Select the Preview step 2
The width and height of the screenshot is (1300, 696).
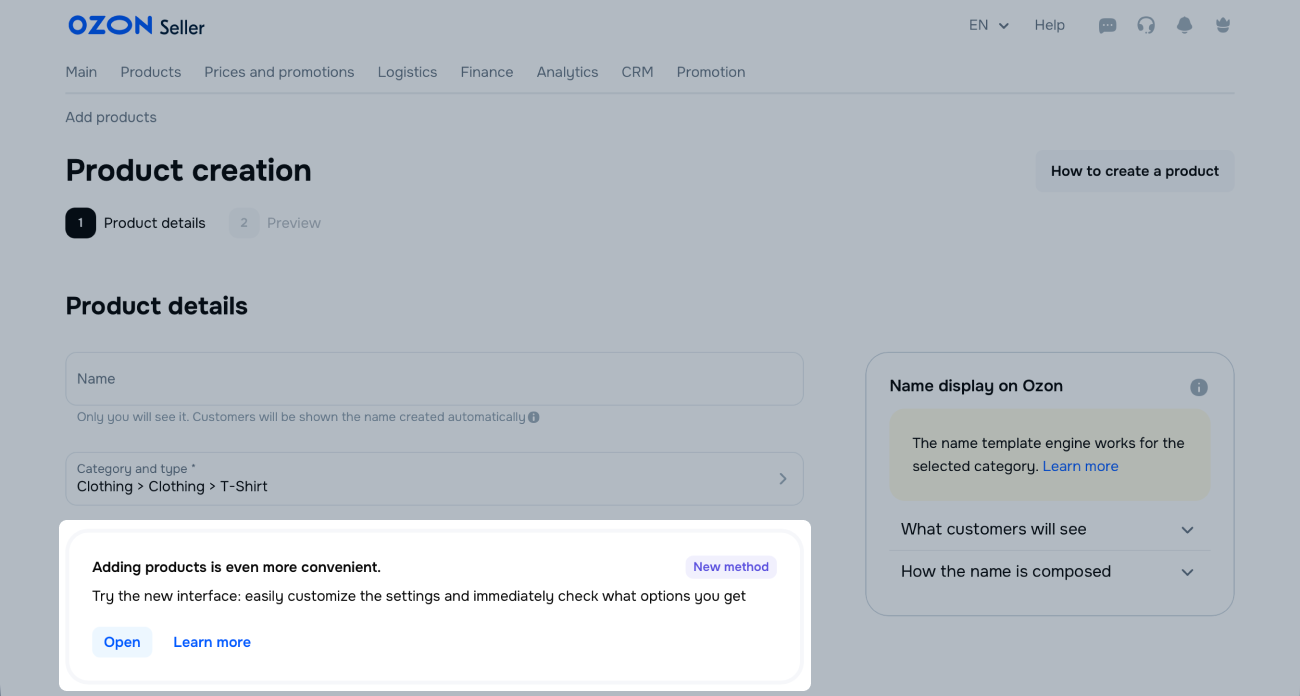coord(276,223)
